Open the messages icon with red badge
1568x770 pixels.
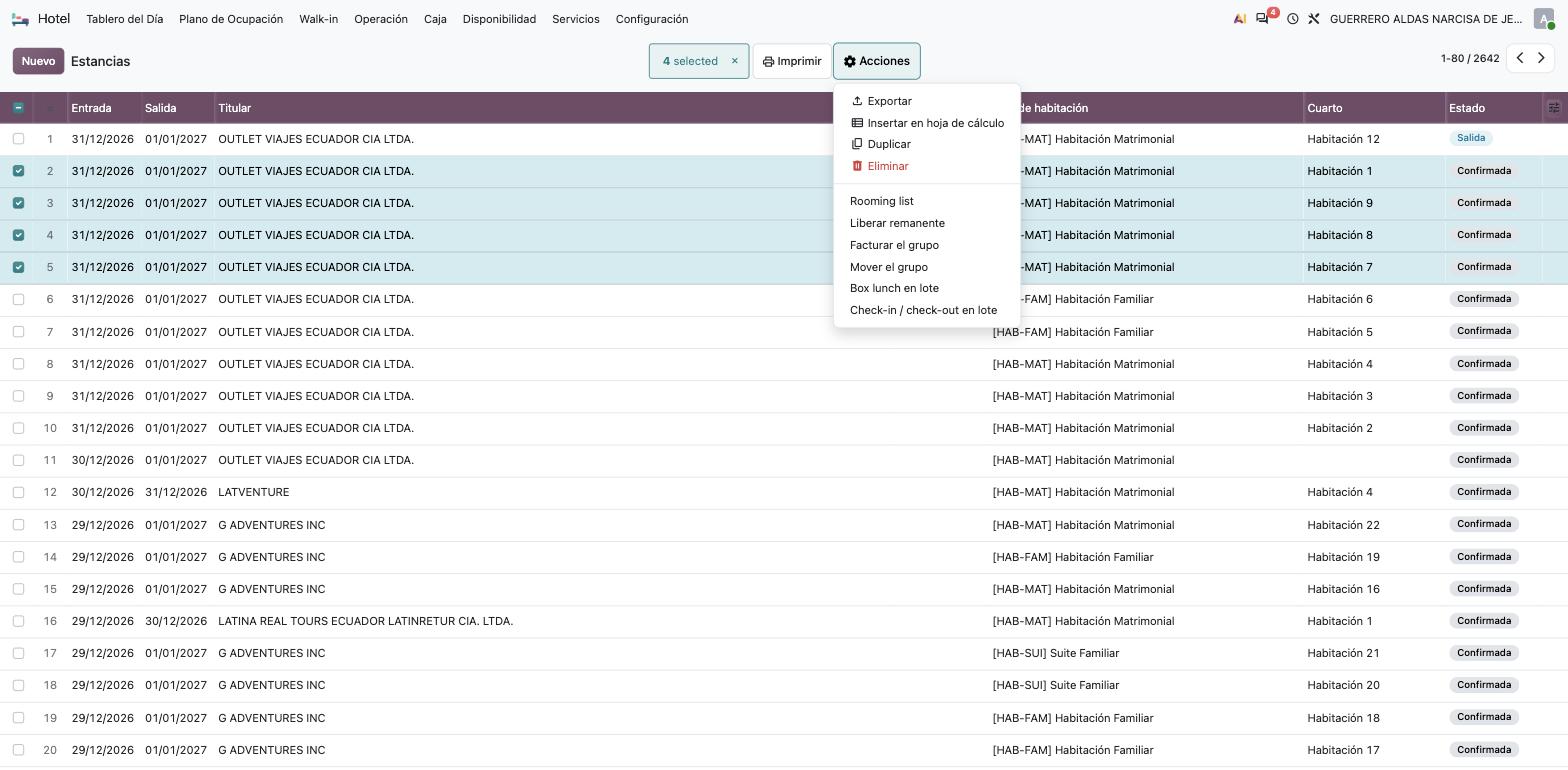click(1264, 18)
